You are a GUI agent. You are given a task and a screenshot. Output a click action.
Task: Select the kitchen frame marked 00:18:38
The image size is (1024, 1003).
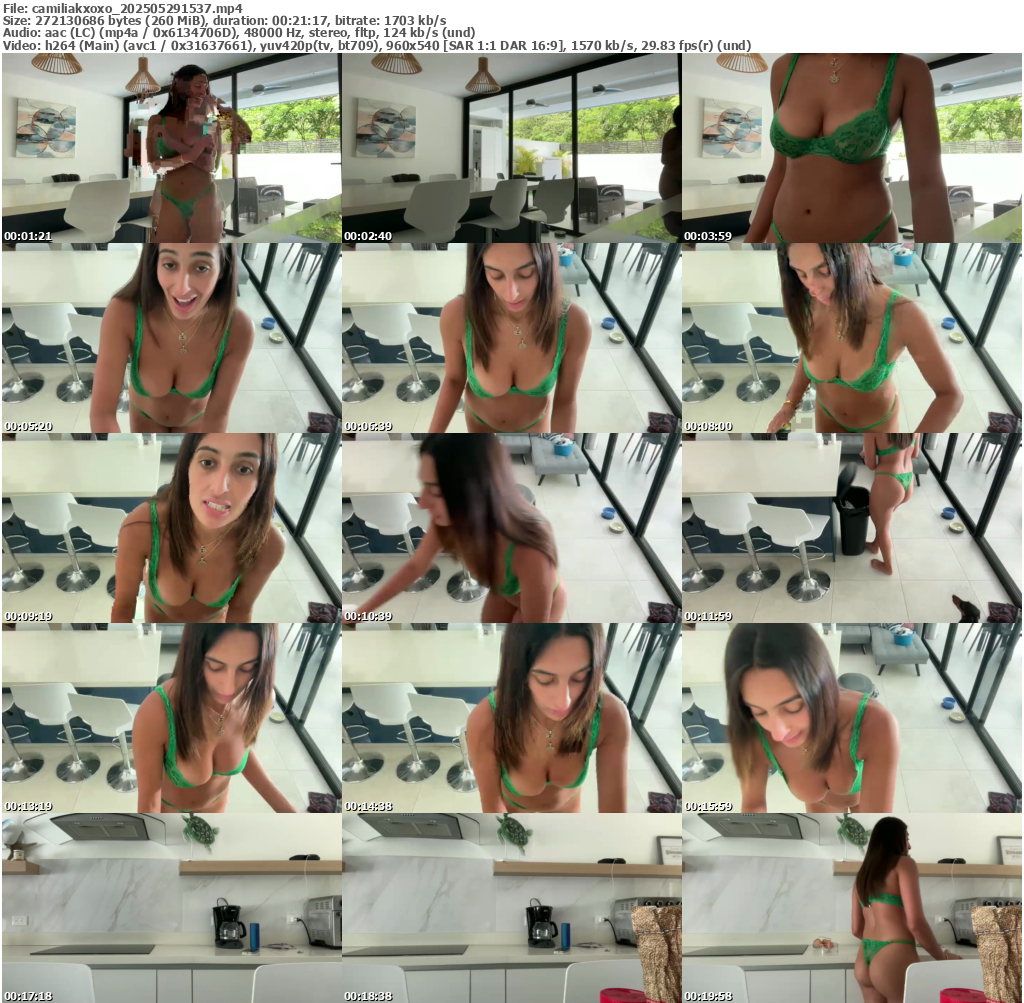pyautogui.click(x=511, y=907)
